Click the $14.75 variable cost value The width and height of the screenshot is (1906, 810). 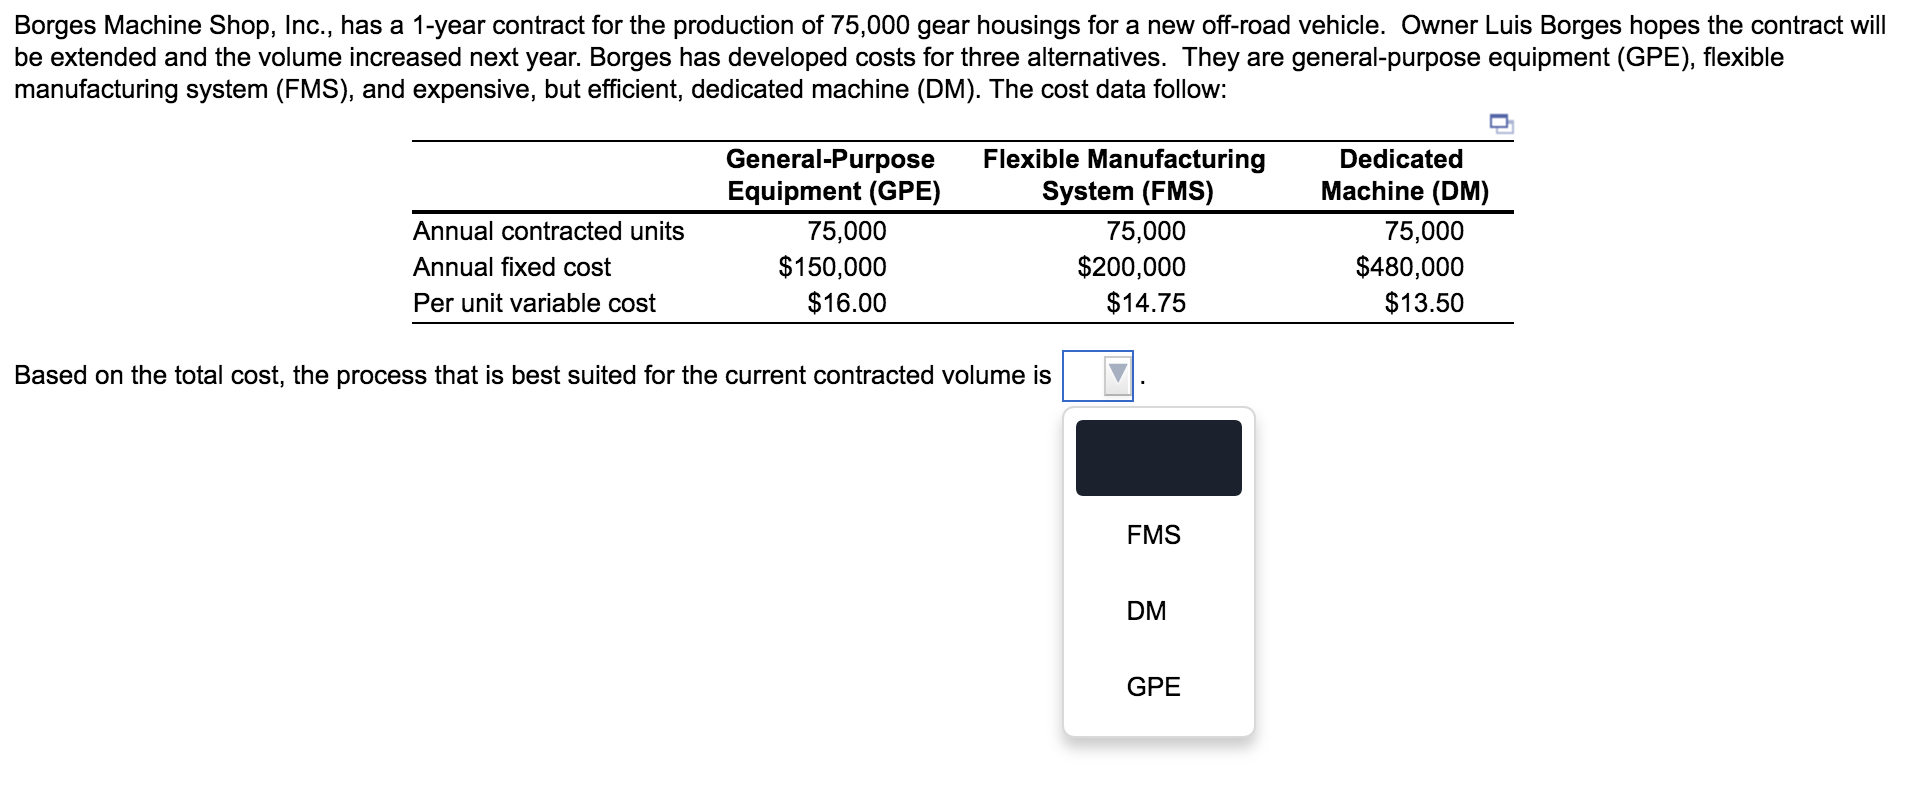pos(1145,303)
